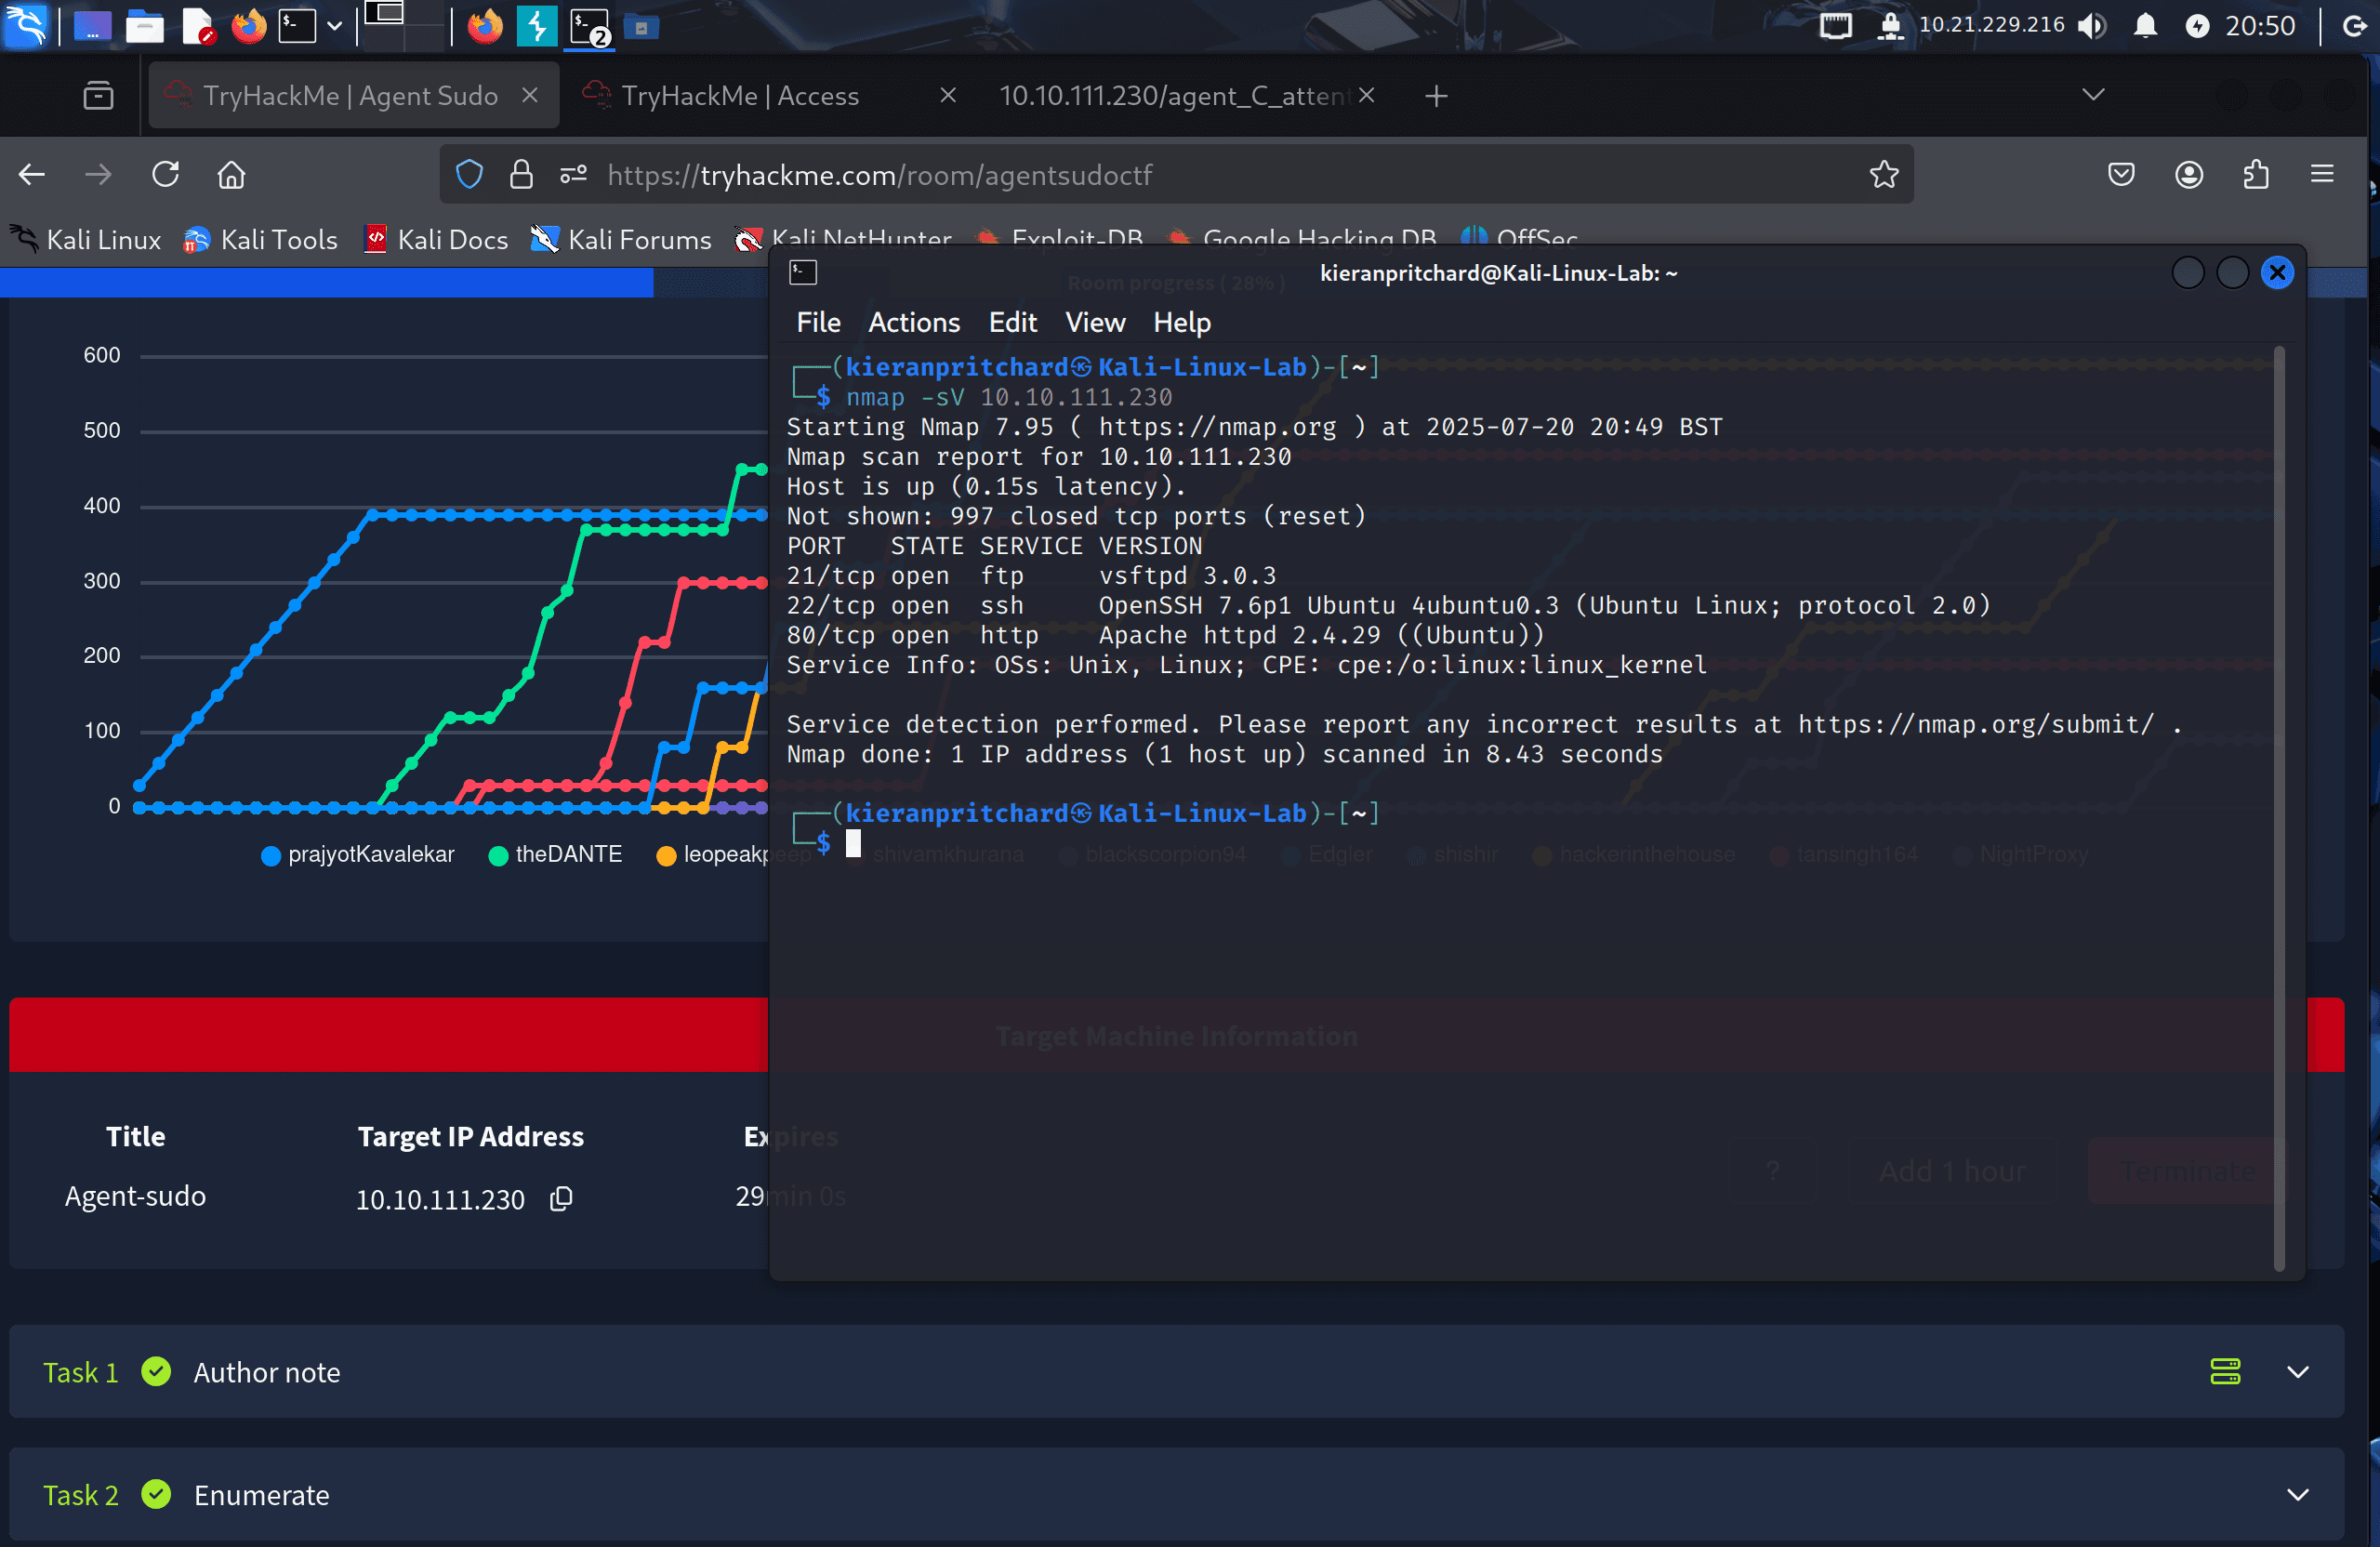Open the Kali applications menu
The height and width of the screenshot is (1547, 2380).
pyautogui.click(x=26, y=26)
